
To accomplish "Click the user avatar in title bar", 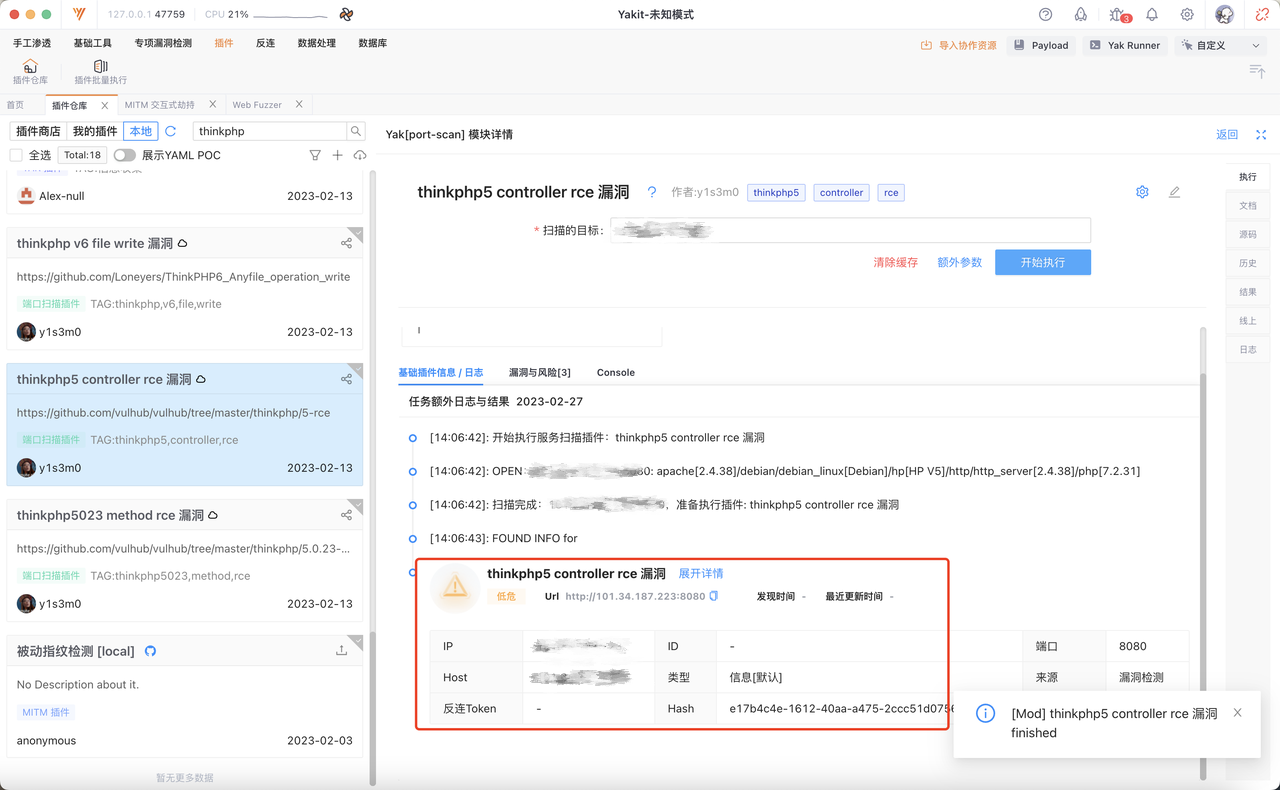I will point(1224,15).
